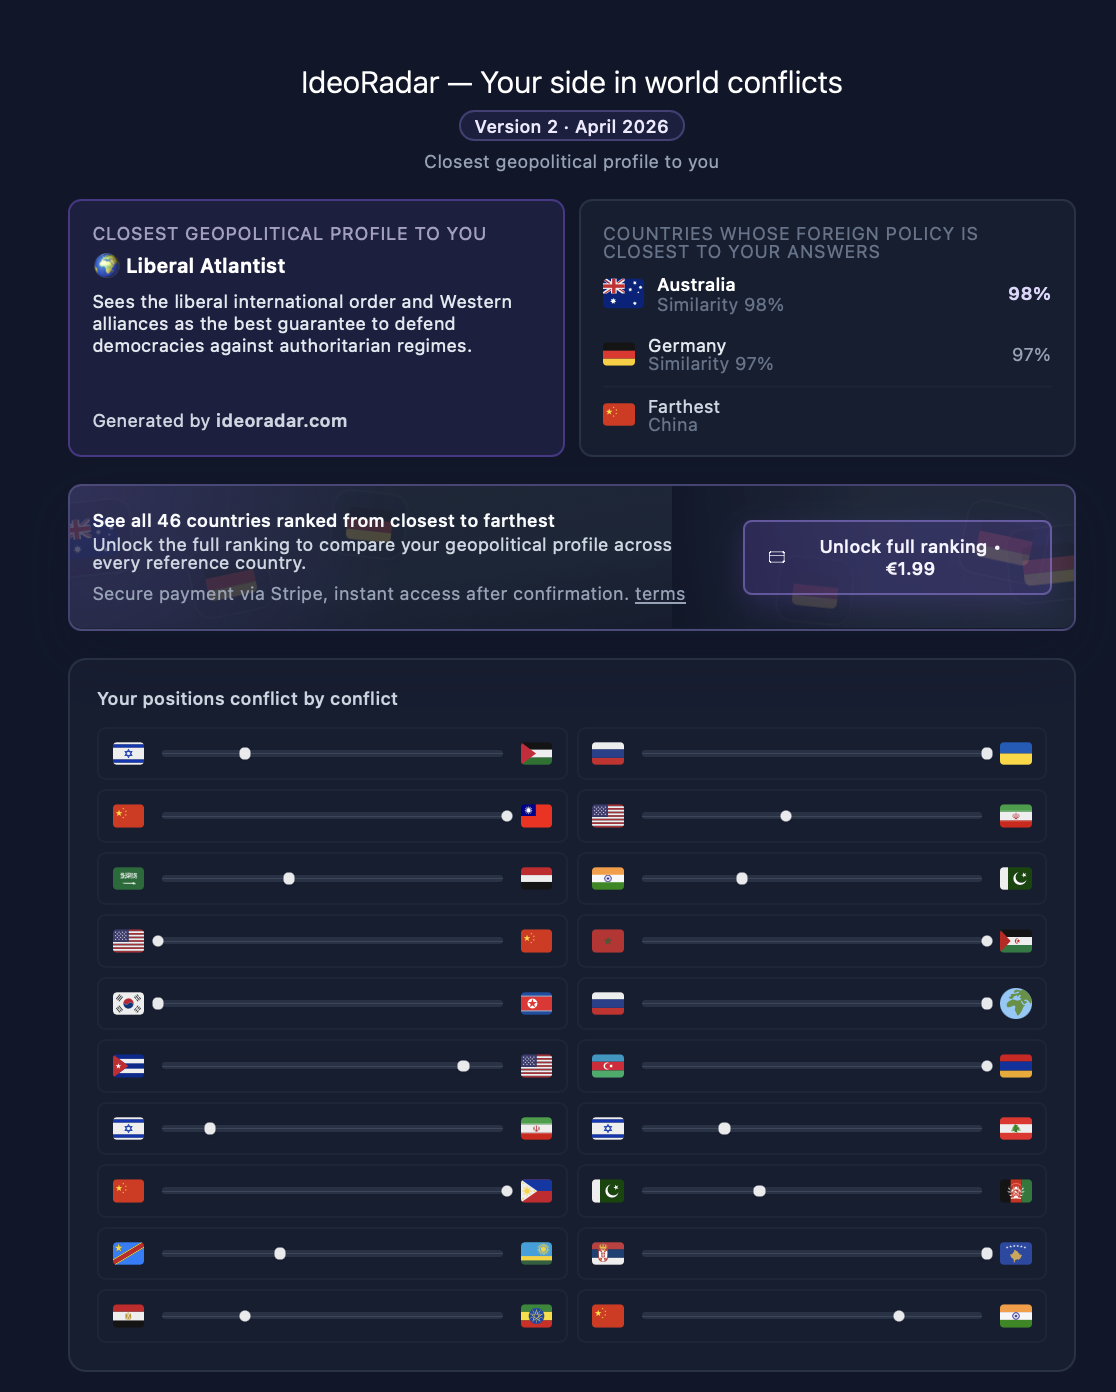Click the Cuba flag icon
Screen dimensions: 1116x1392
point(128,1066)
